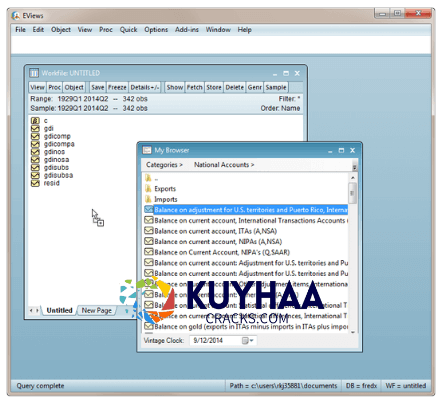The width and height of the screenshot is (440, 404).
Task: Open the View menu in menu bar
Action: click(x=85, y=30)
